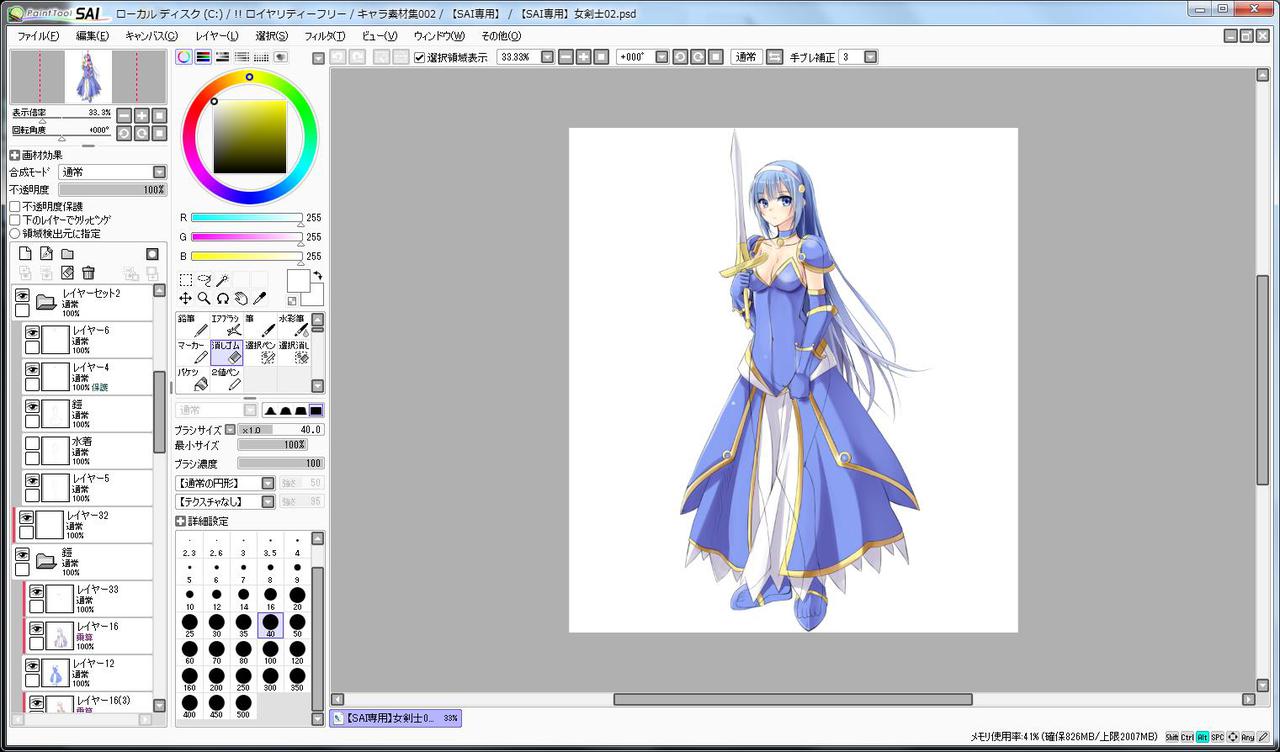The height and width of the screenshot is (752, 1280).
Task: Hide レイヤー33 with its eye icon
Action: pos(37,591)
